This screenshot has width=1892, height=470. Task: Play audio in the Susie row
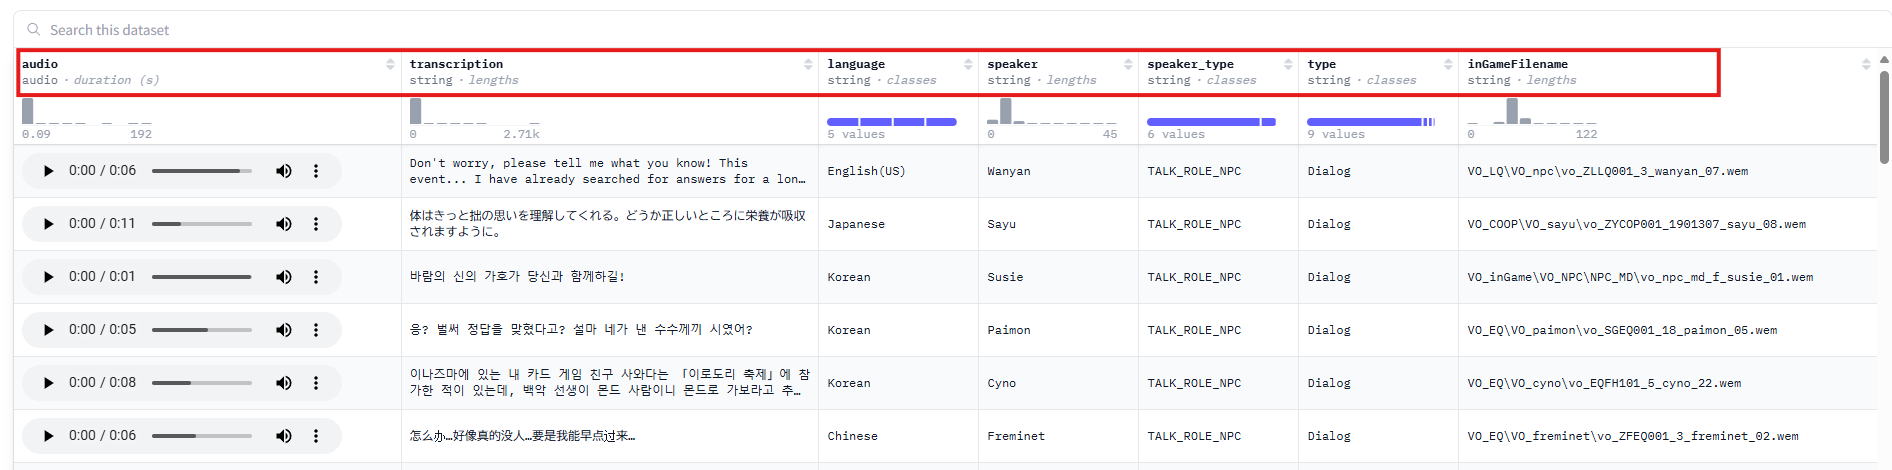pos(48,277)
